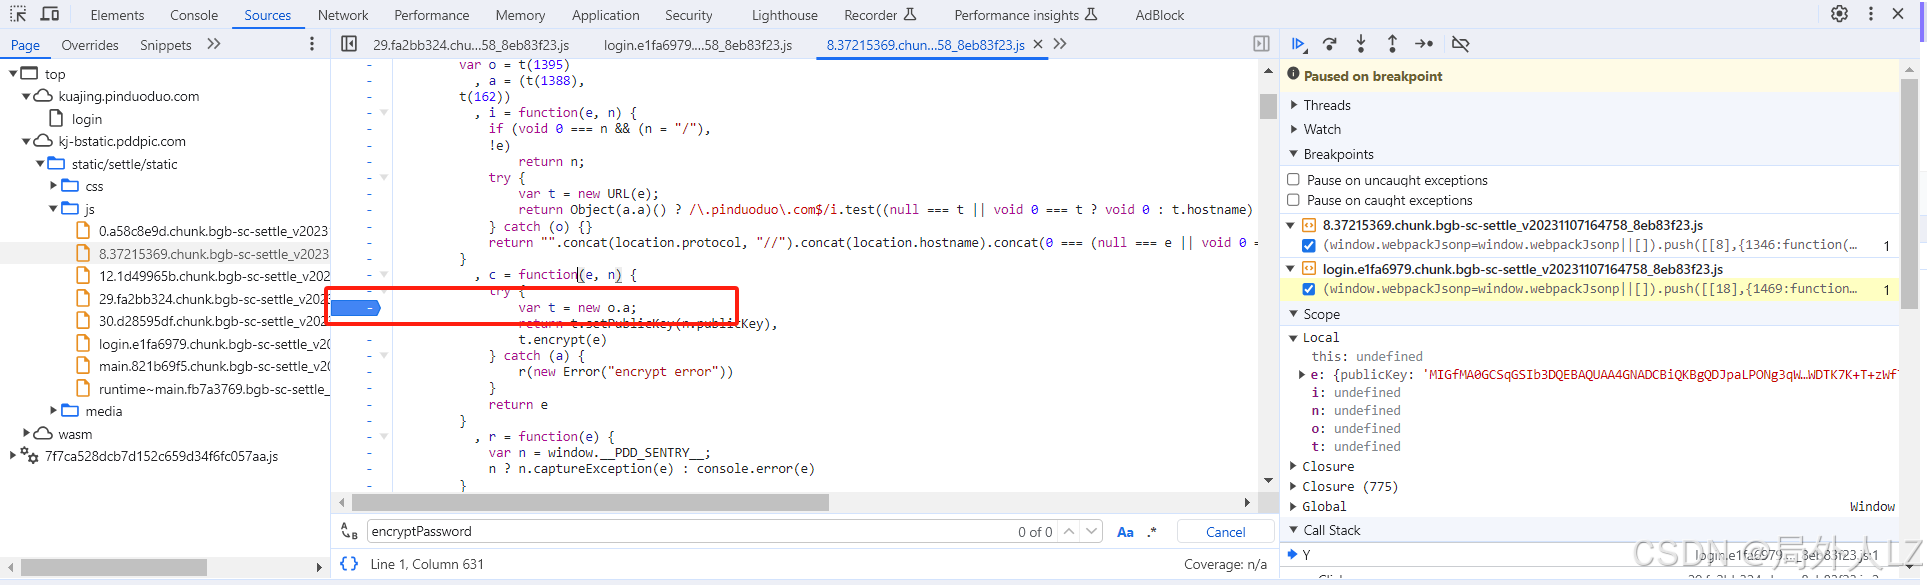
Task: Switch to the Elements panel
Action: 117,15
